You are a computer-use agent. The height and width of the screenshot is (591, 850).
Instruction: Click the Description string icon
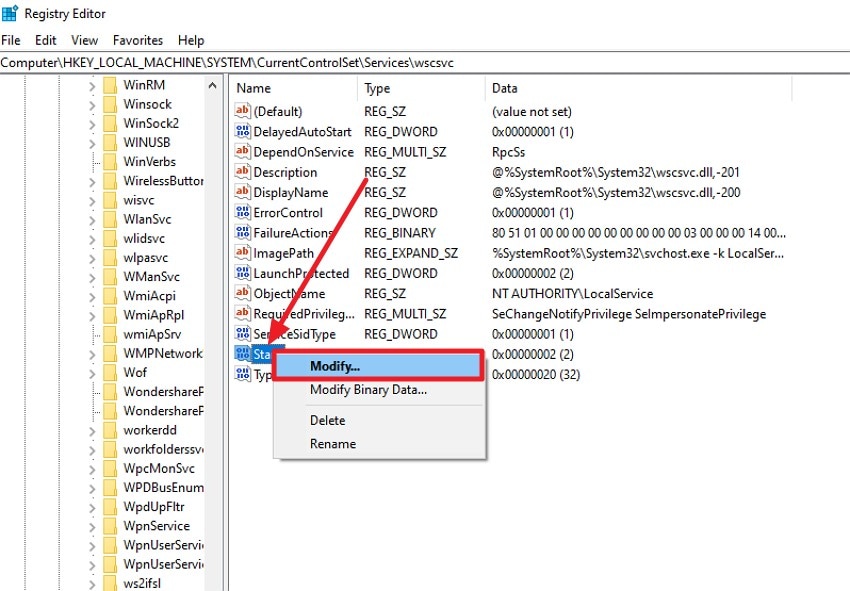coord(242,171)
